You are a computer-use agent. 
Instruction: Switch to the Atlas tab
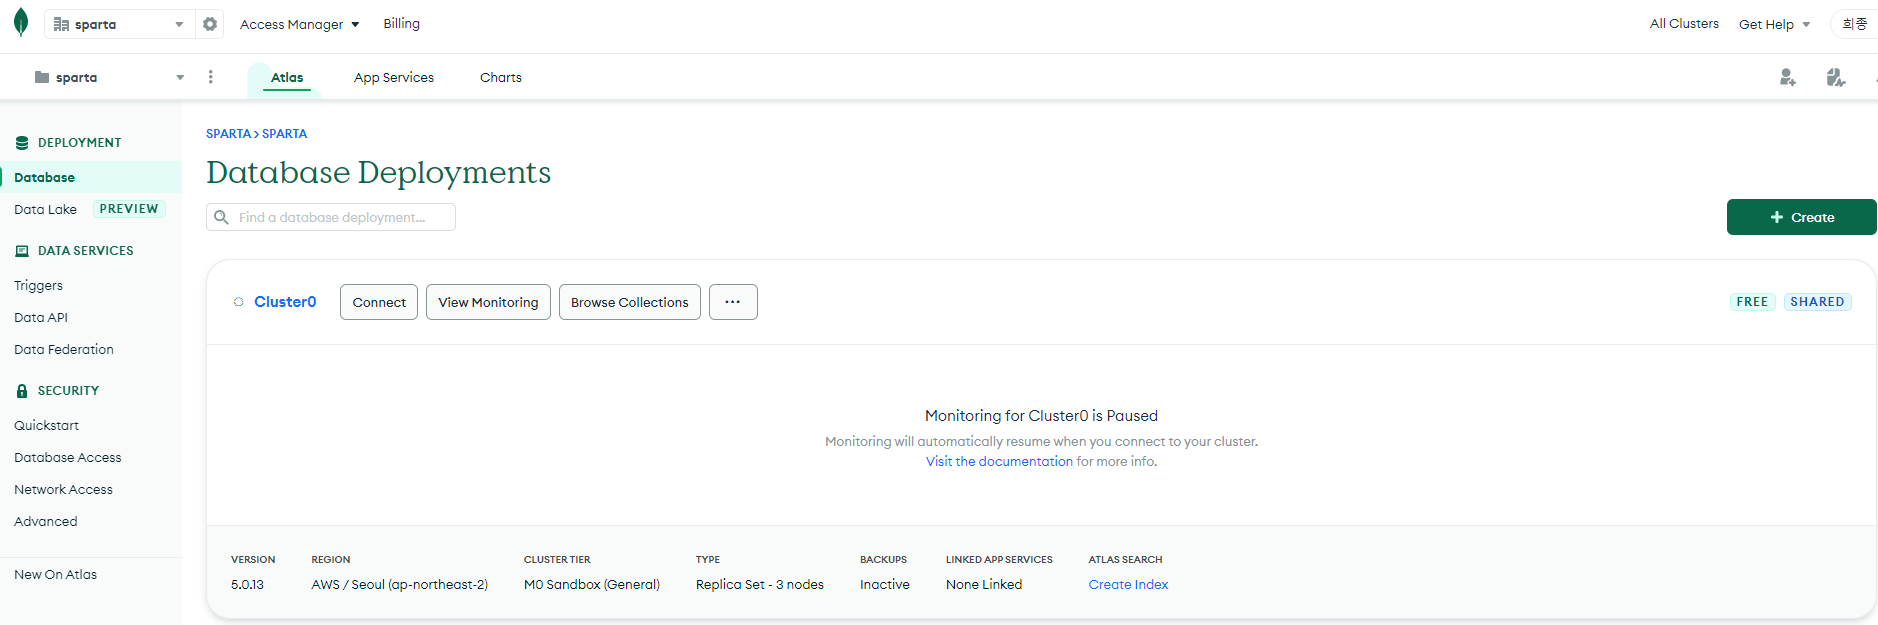pos(287,77)
